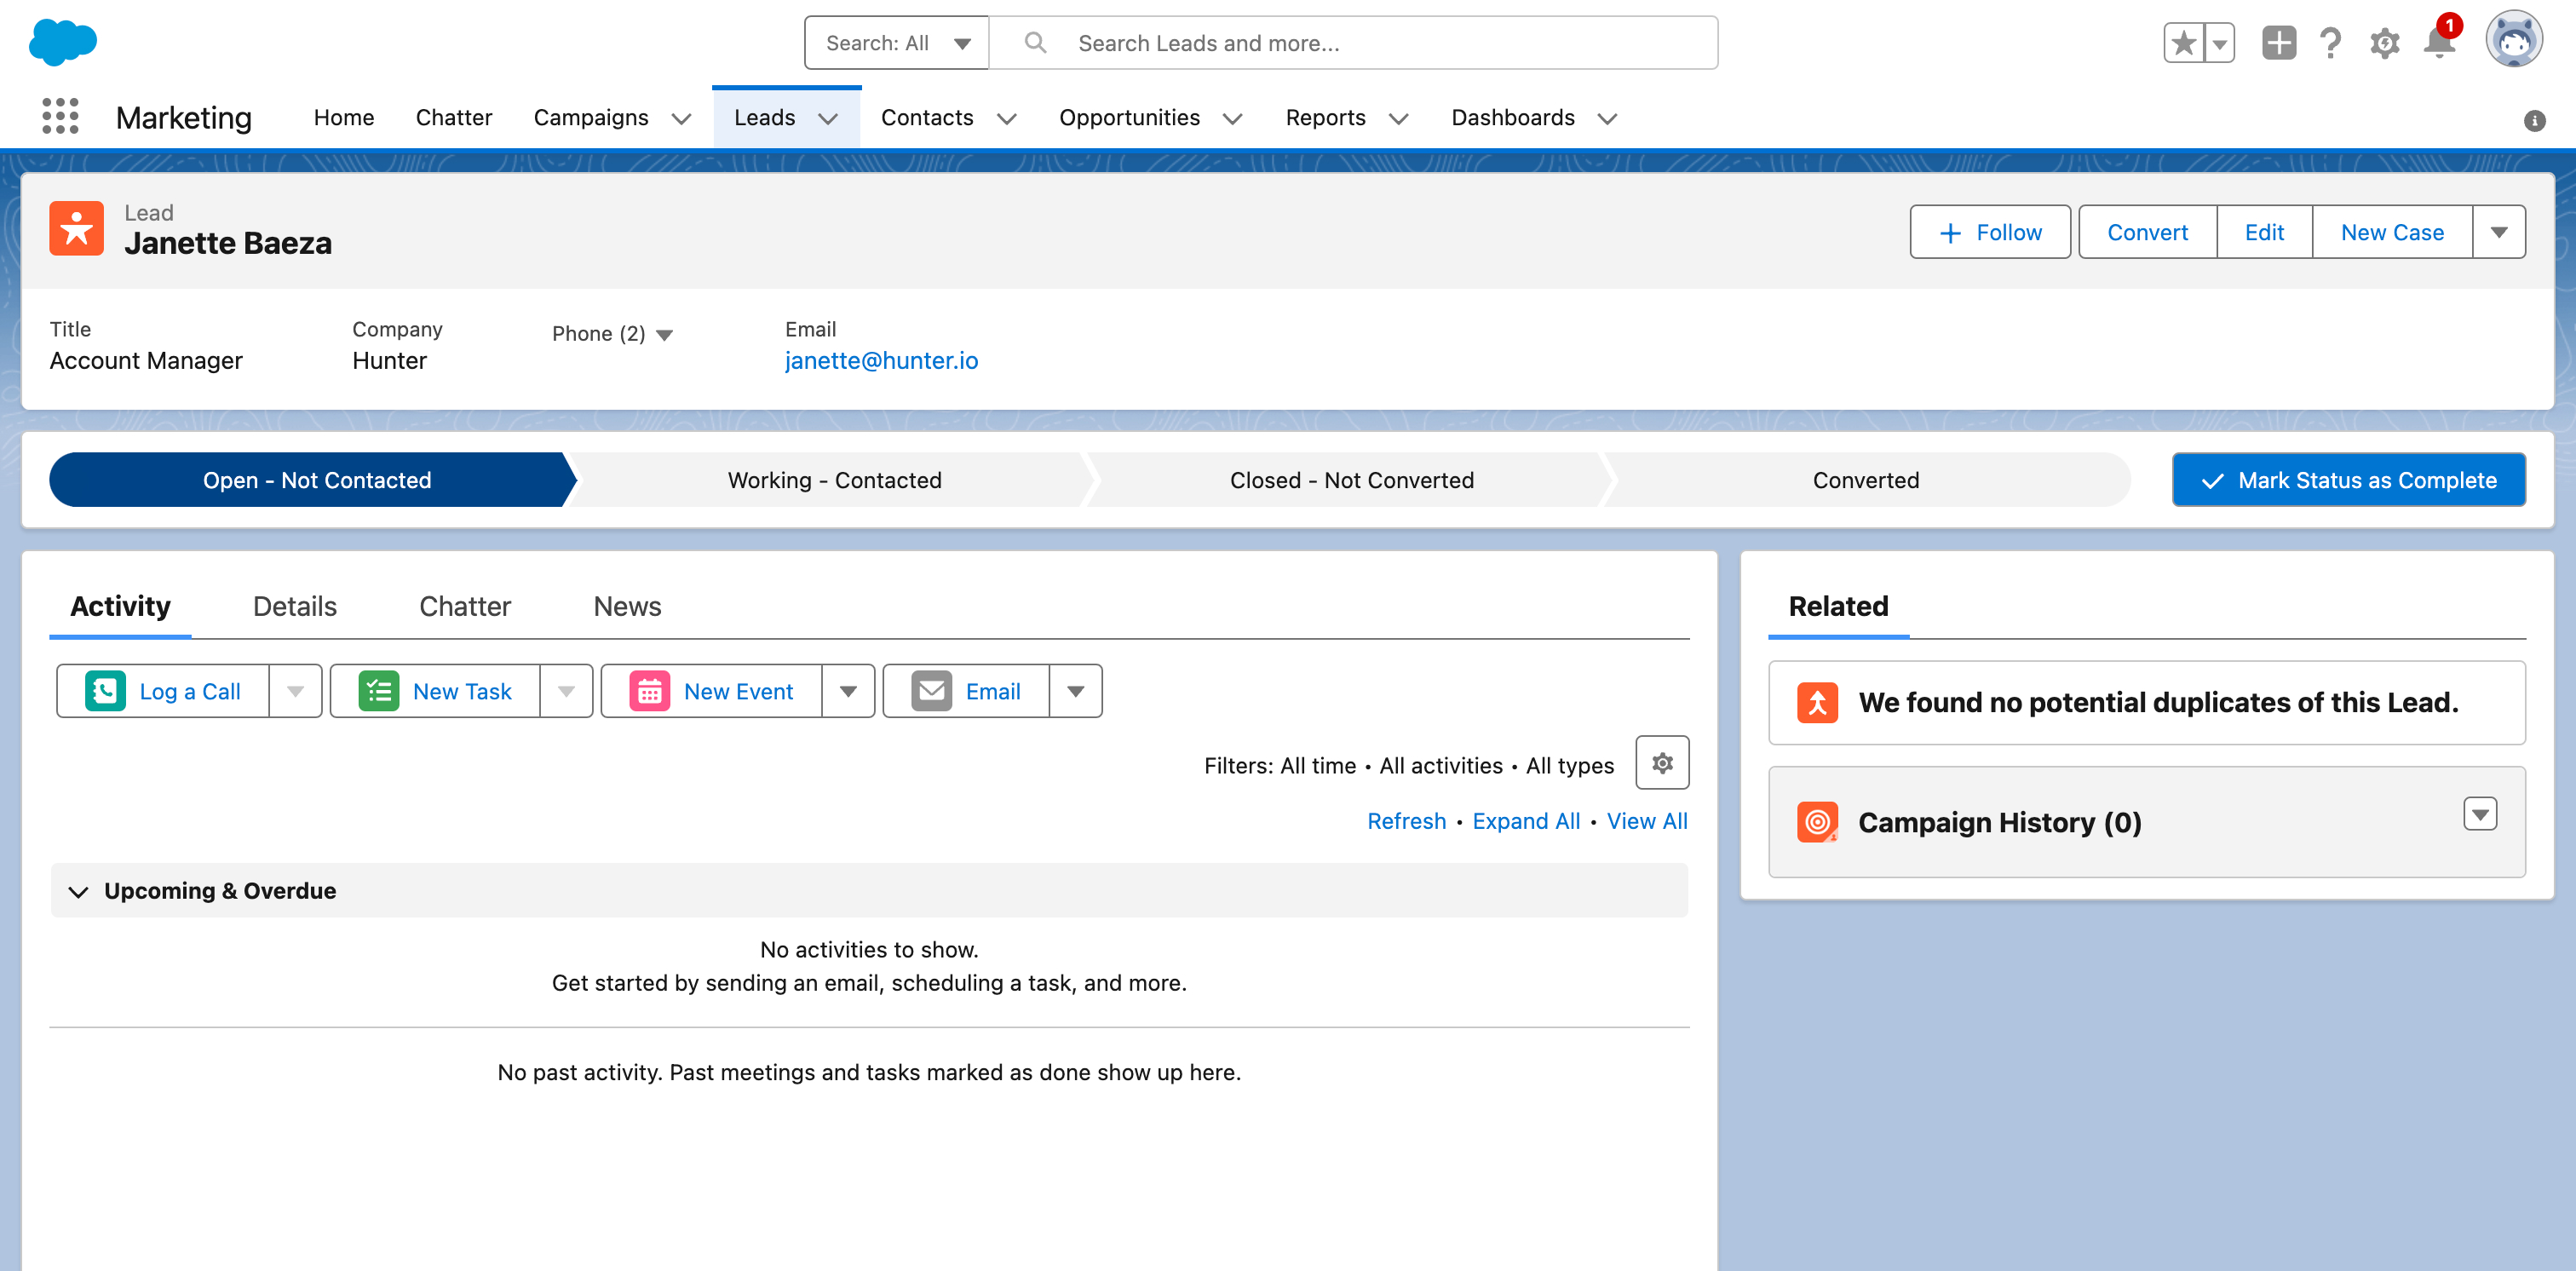Click the Email envelope icon

931,690
